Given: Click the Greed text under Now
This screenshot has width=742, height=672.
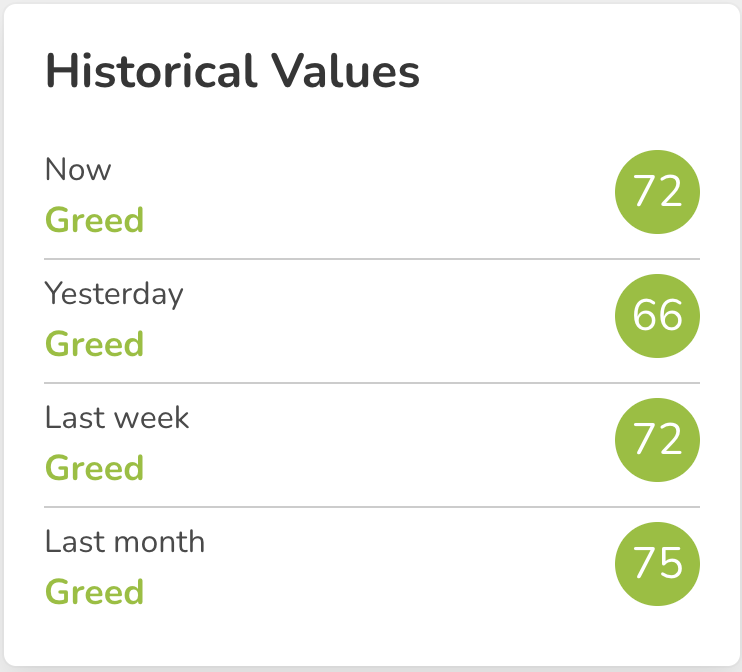Looking at the screenshot, I should 94,220.
